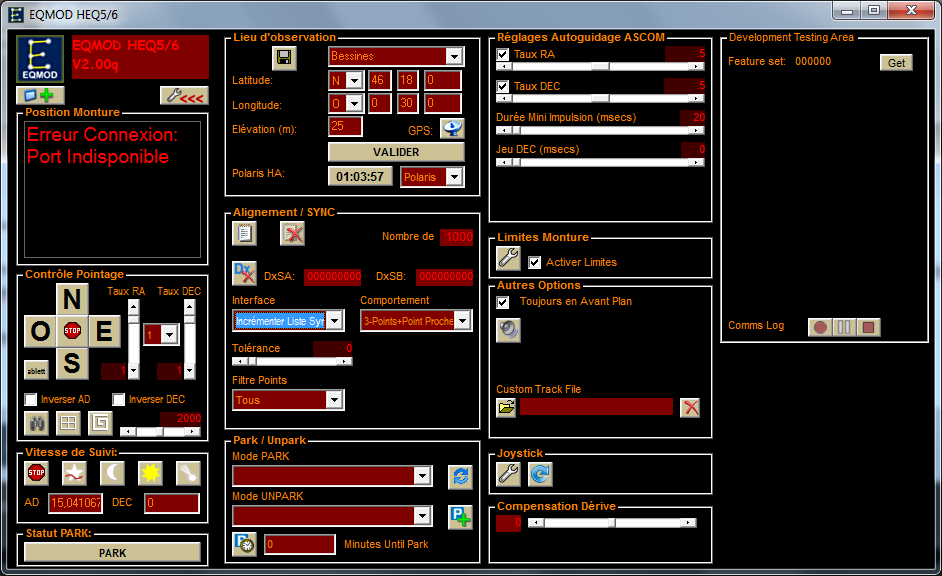Open the Bessines site dropdown
Image resolution: width=942 pixels, height=576 pixels.
click(x=455, y=56)
